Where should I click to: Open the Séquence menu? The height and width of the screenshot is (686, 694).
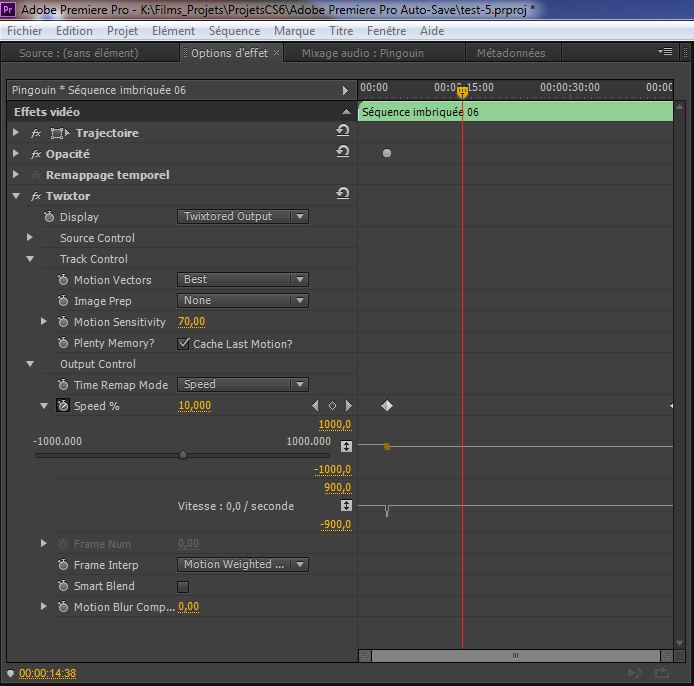[235, 31]
